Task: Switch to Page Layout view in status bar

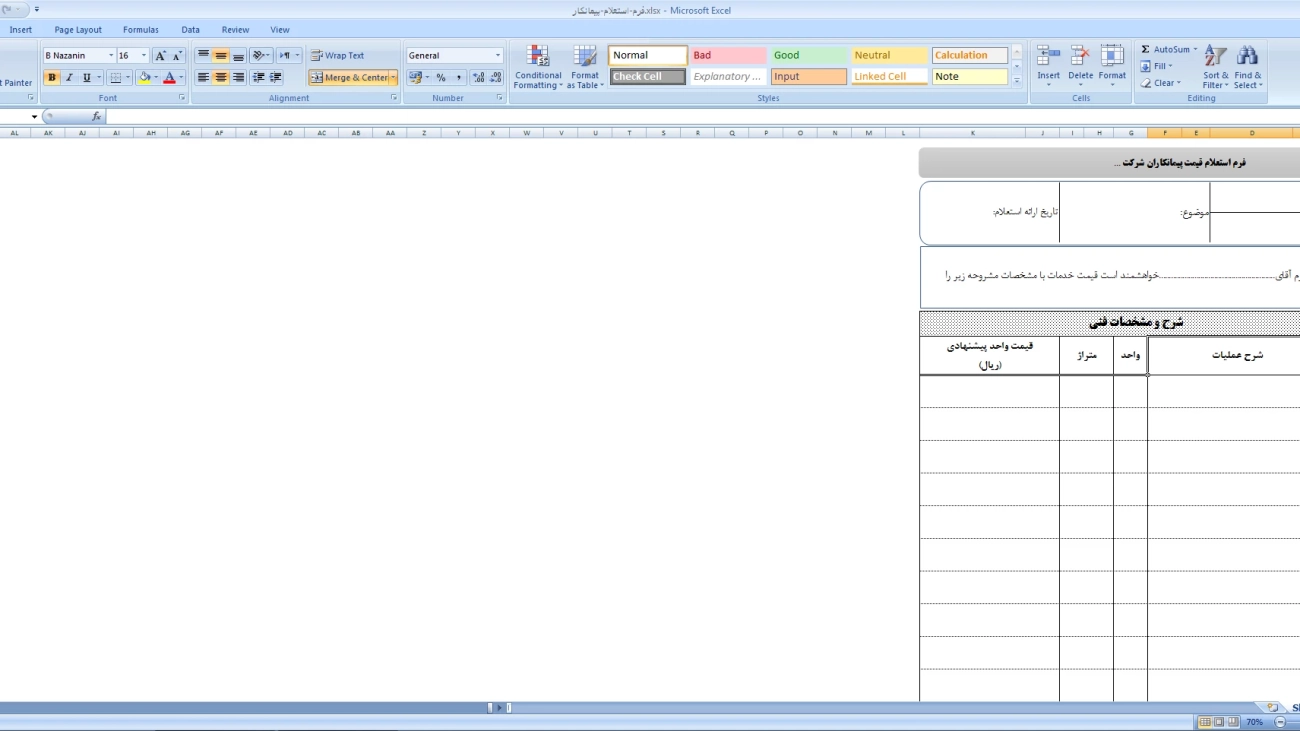Action: coord(1219,722)
